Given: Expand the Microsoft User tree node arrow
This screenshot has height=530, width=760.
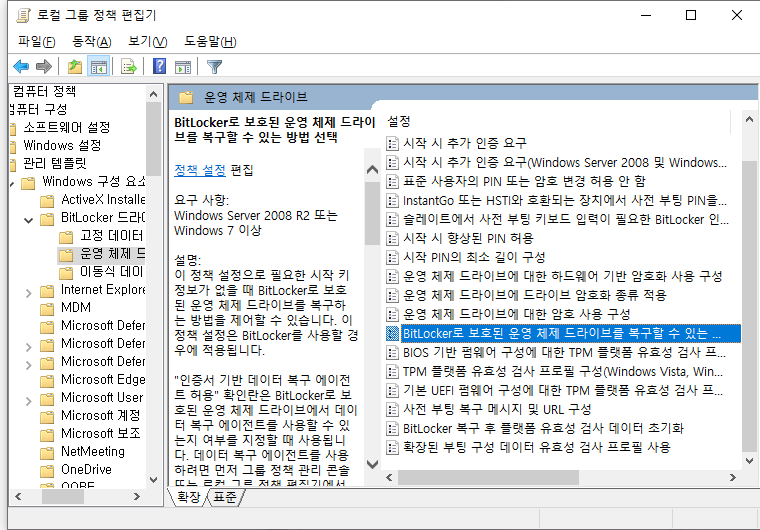Looking at the screenshot, I should click(x=29, y=401).
